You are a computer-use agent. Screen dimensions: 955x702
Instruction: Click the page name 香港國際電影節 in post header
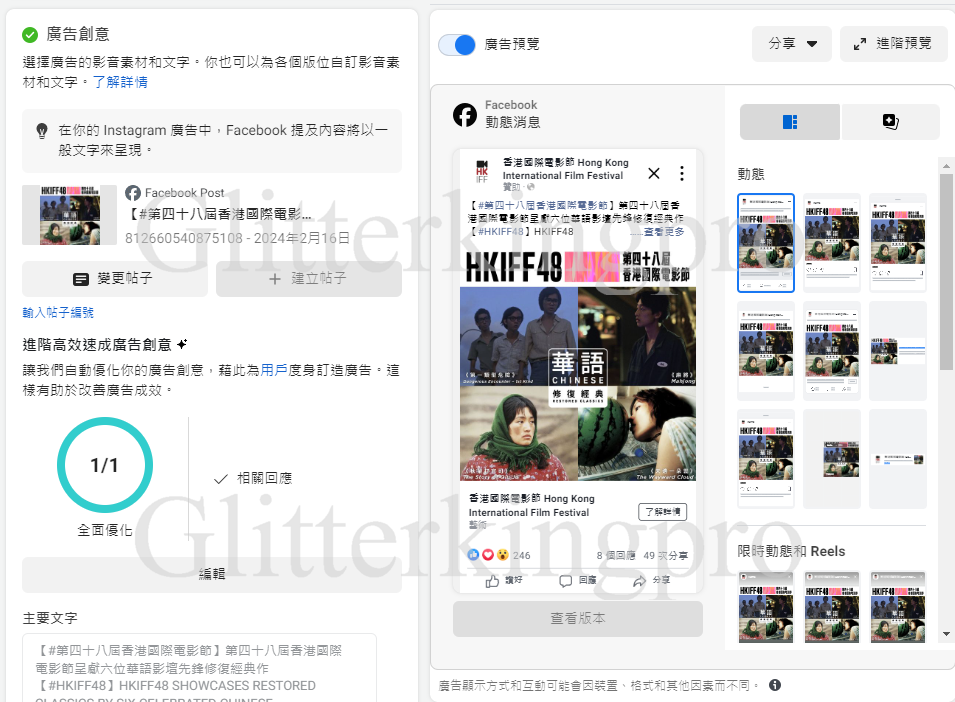pyautogui.click(x=565, y=169)
